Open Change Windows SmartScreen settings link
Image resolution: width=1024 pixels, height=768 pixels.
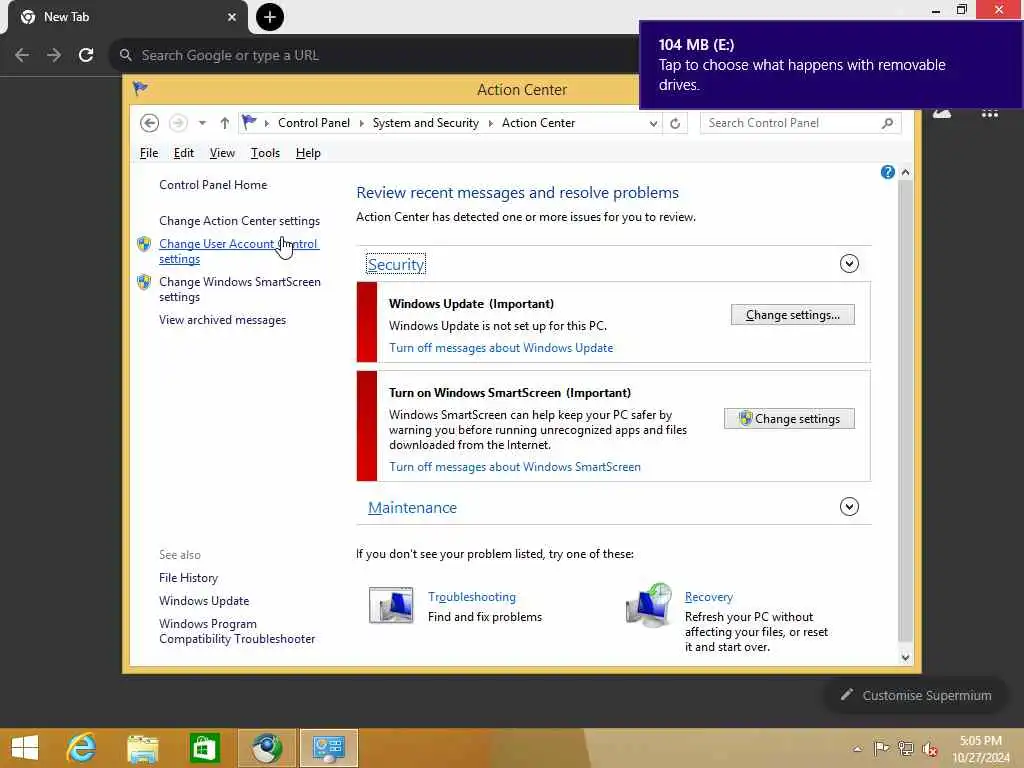240,289
